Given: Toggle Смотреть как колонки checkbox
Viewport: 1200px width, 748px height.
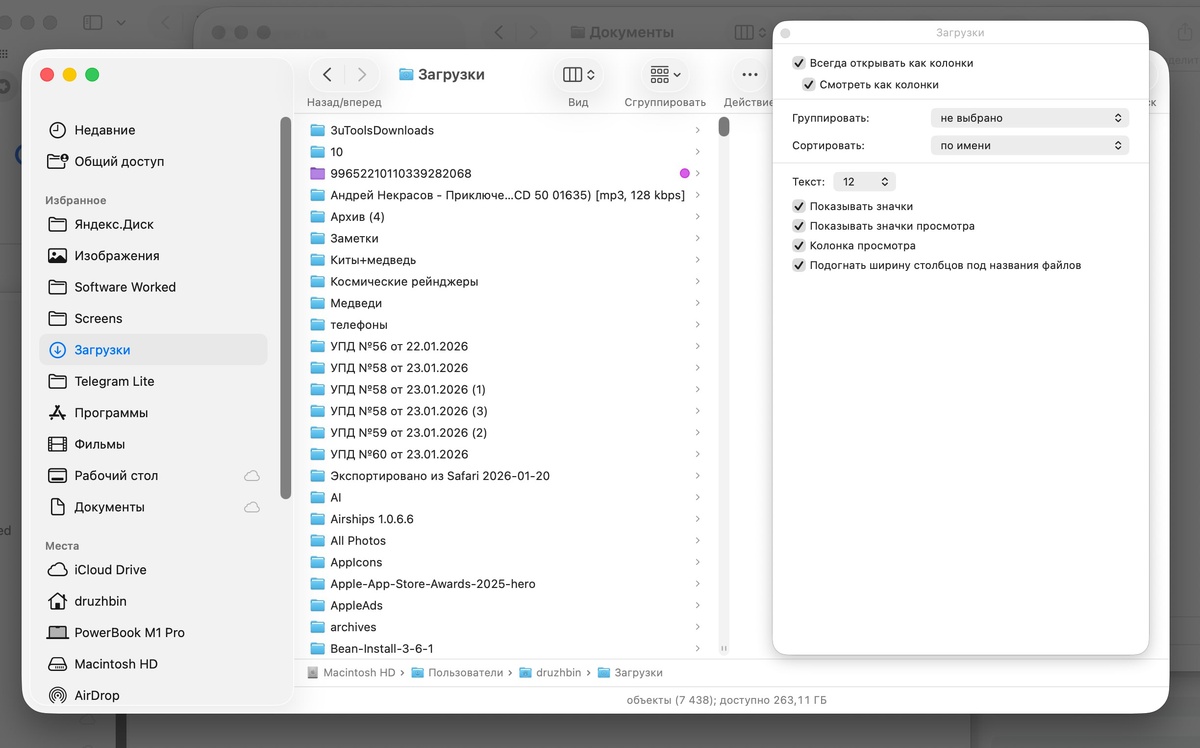Looking at the screenshot, I should pyautogui.click(x=809, y=85).
